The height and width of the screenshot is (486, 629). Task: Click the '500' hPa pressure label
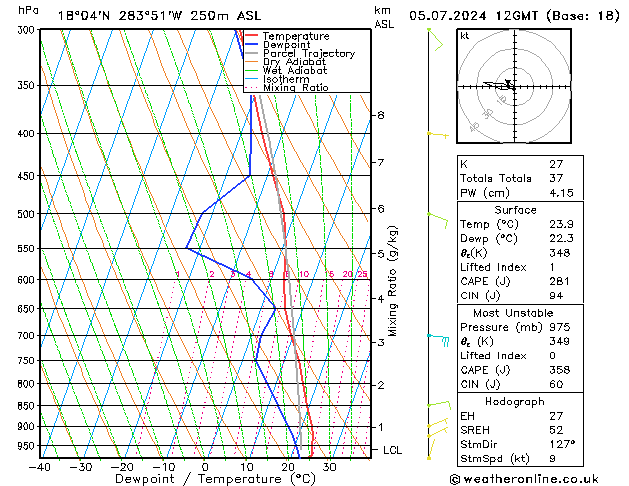[28, 214]
